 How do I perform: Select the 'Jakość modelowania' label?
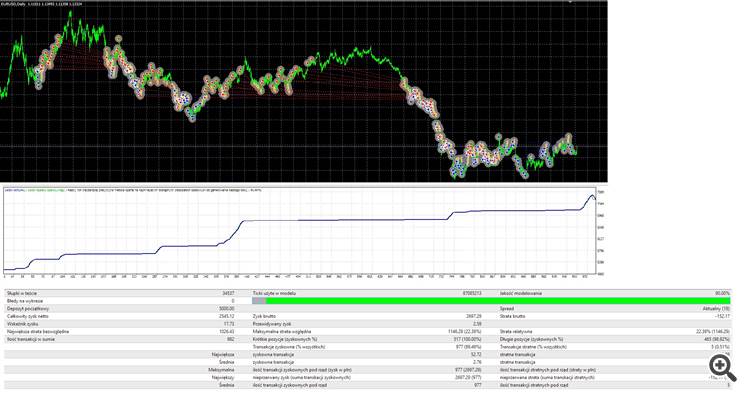coord(521,293)
